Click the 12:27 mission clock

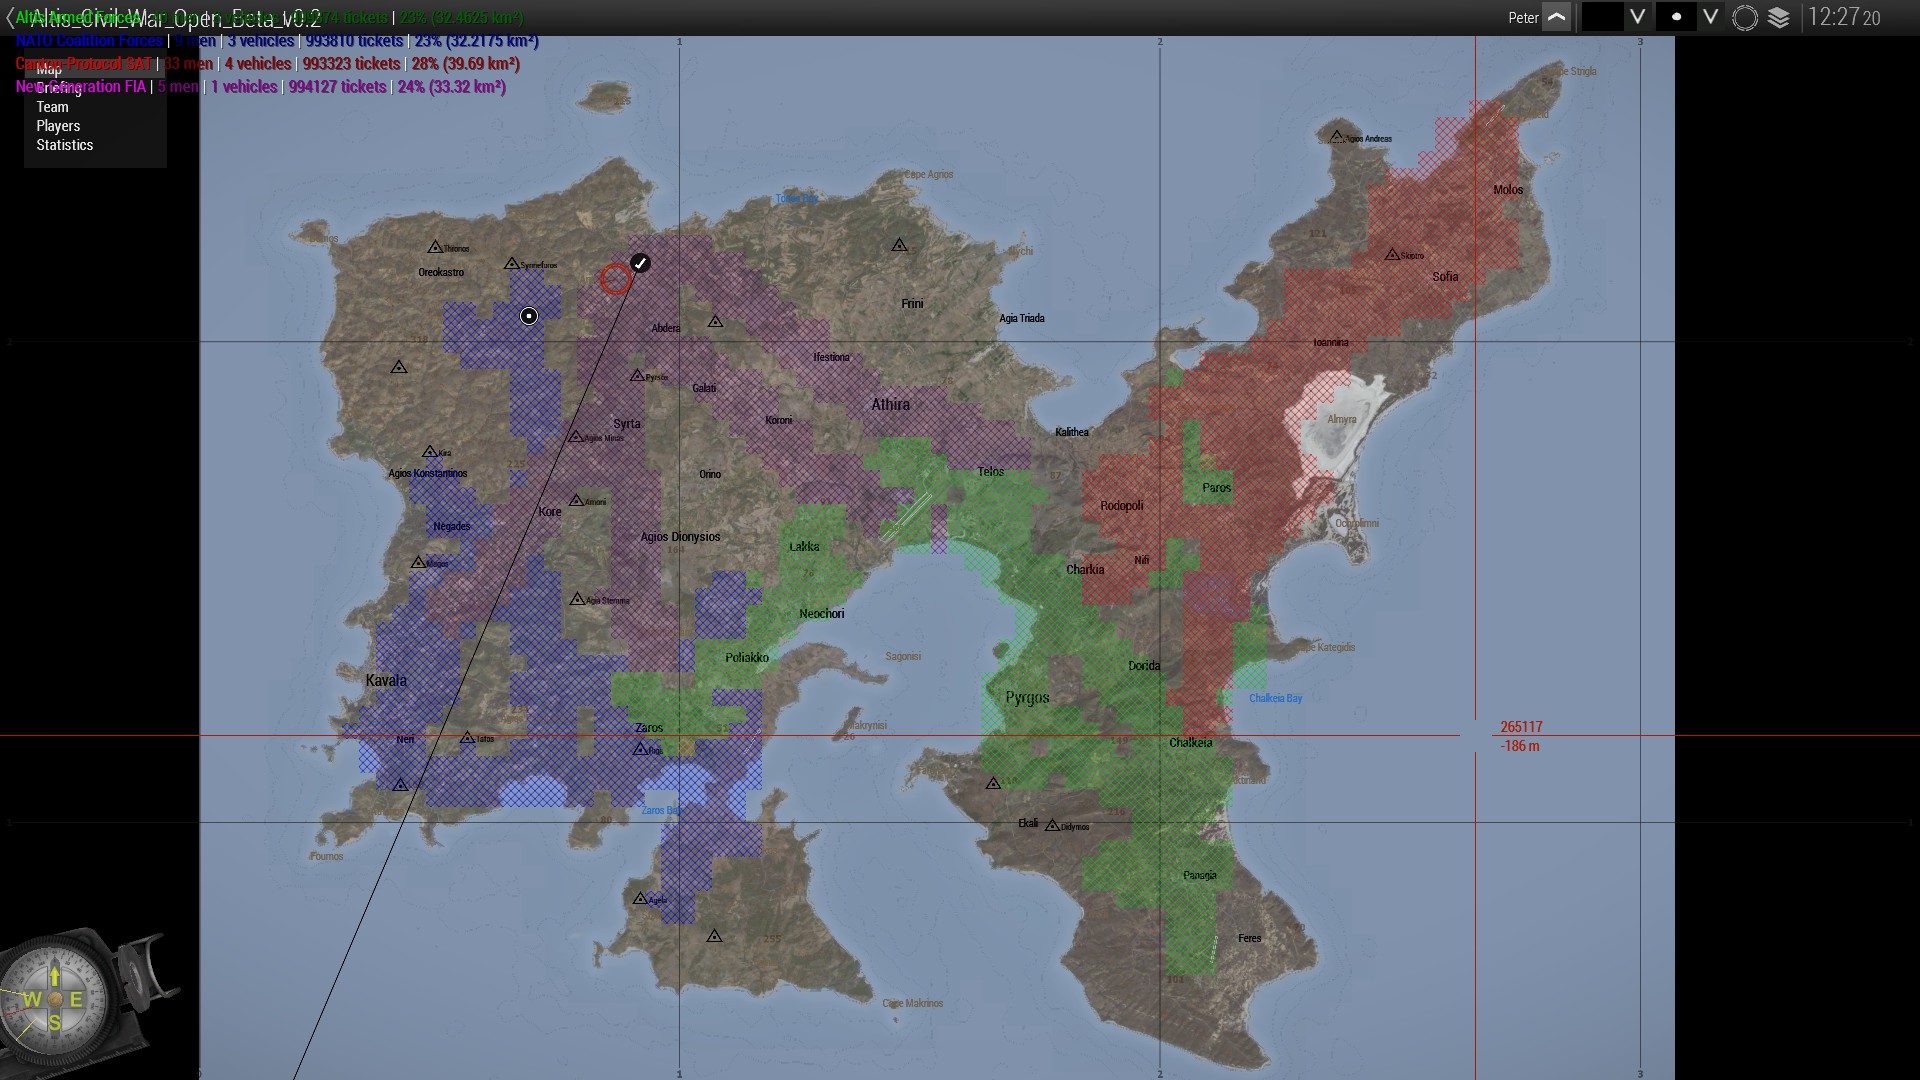(x=1843, y=18)
